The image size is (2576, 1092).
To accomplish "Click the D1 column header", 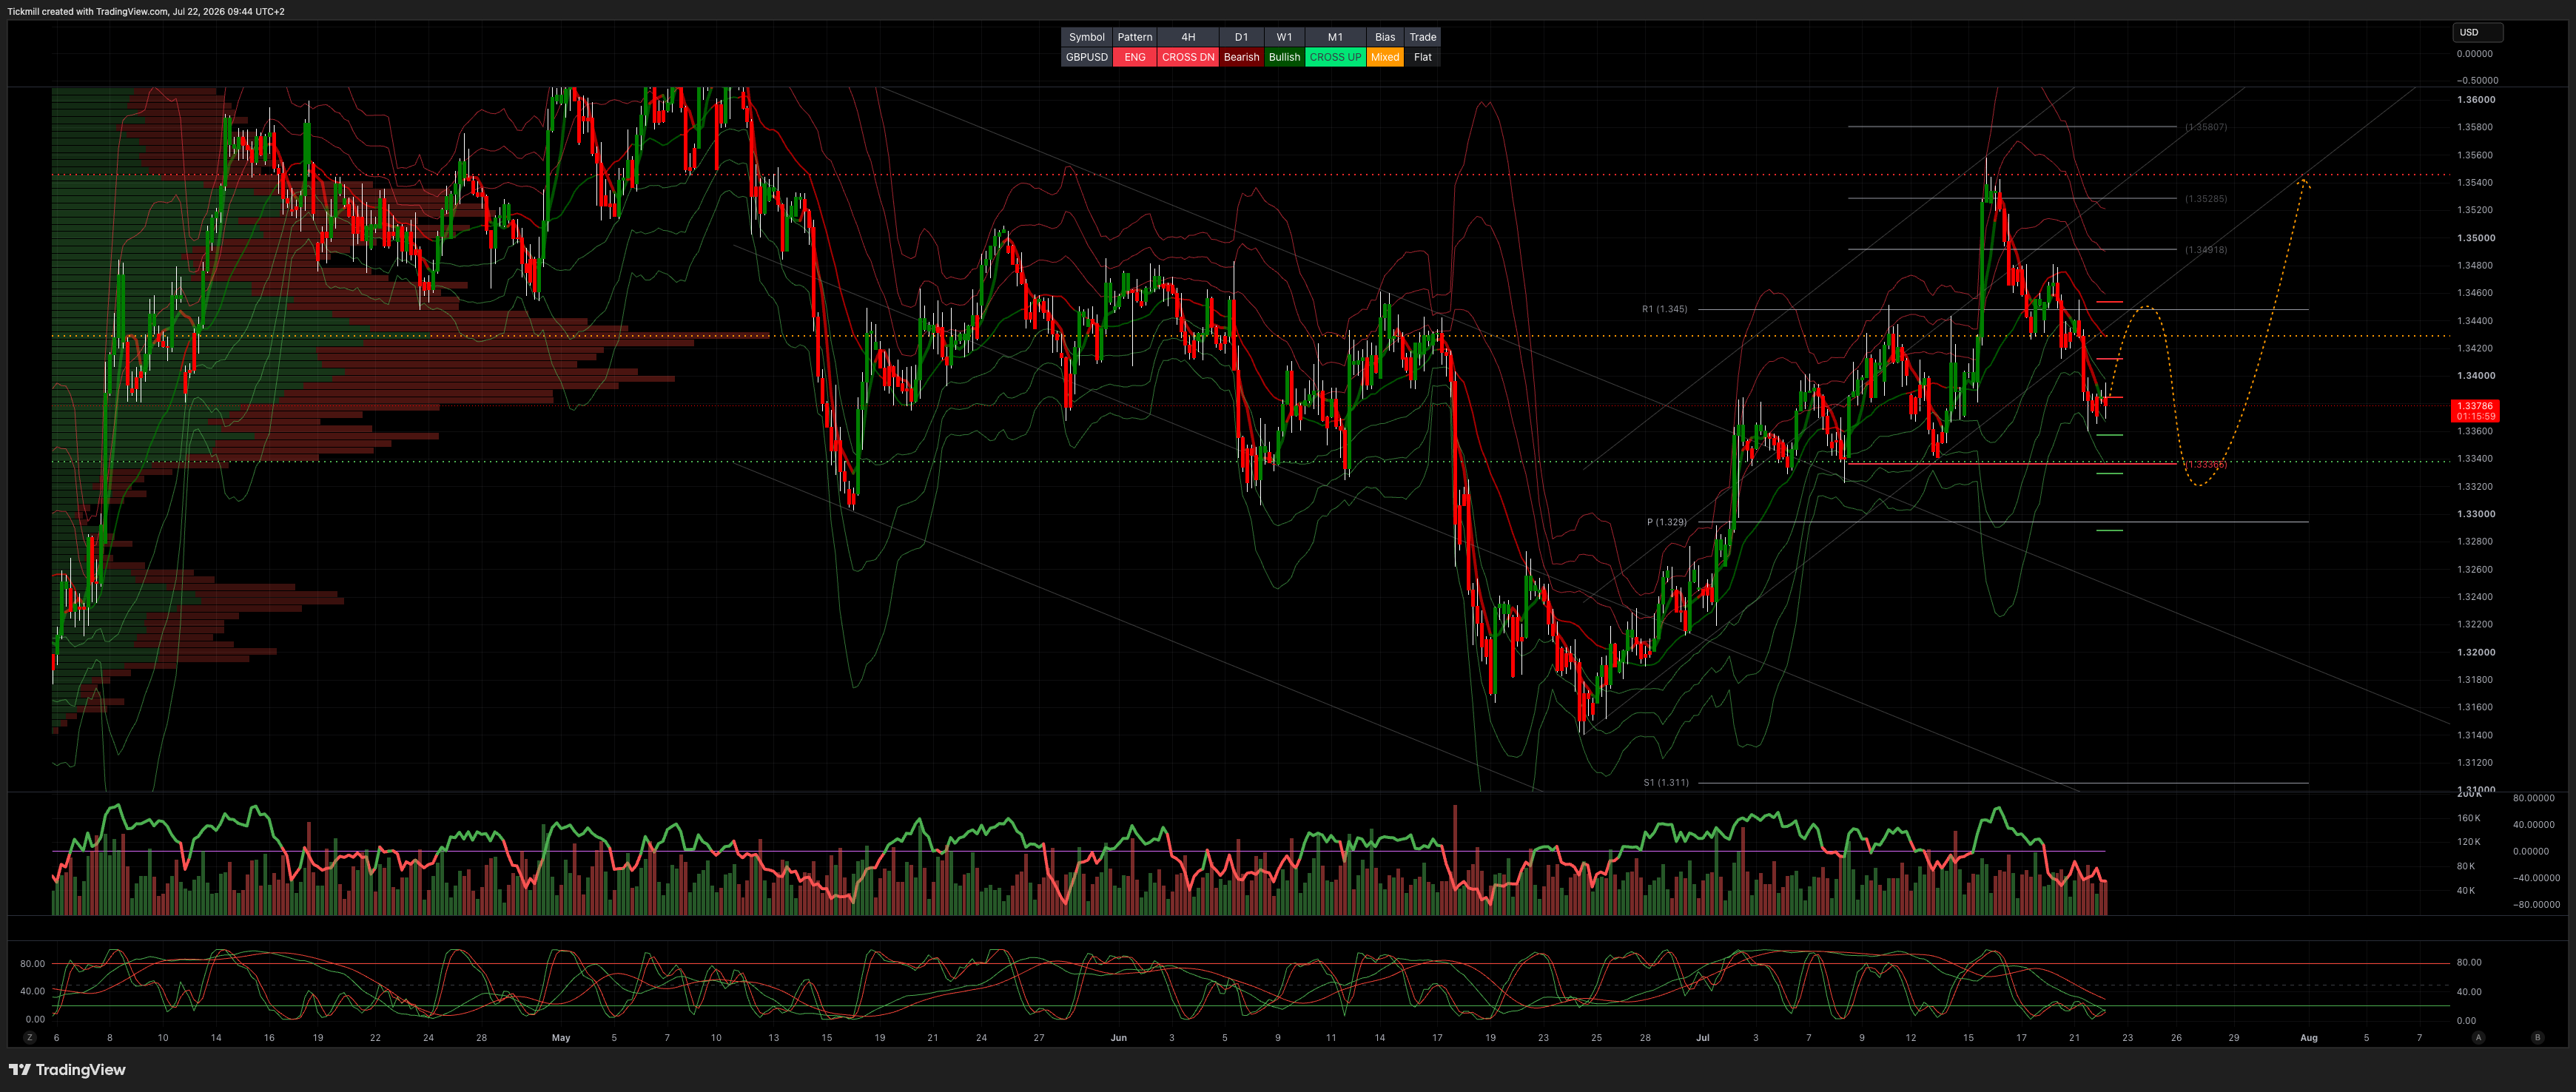I will point(1241,37).
